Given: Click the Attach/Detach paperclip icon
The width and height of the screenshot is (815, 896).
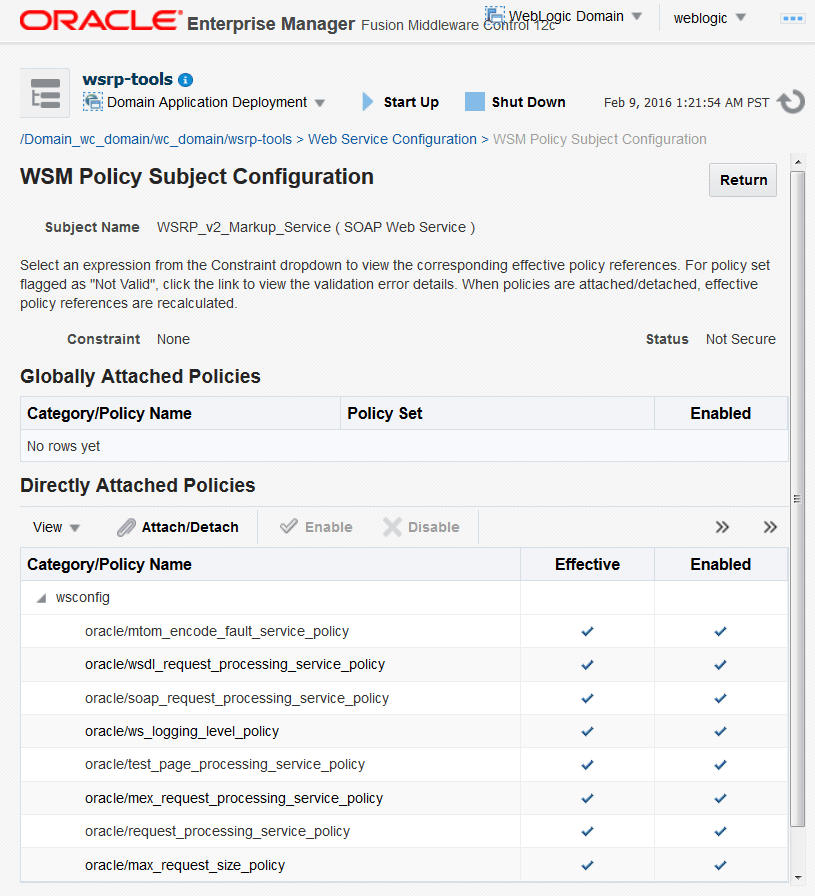Looking at the screenshot, I should coord(125,527).
